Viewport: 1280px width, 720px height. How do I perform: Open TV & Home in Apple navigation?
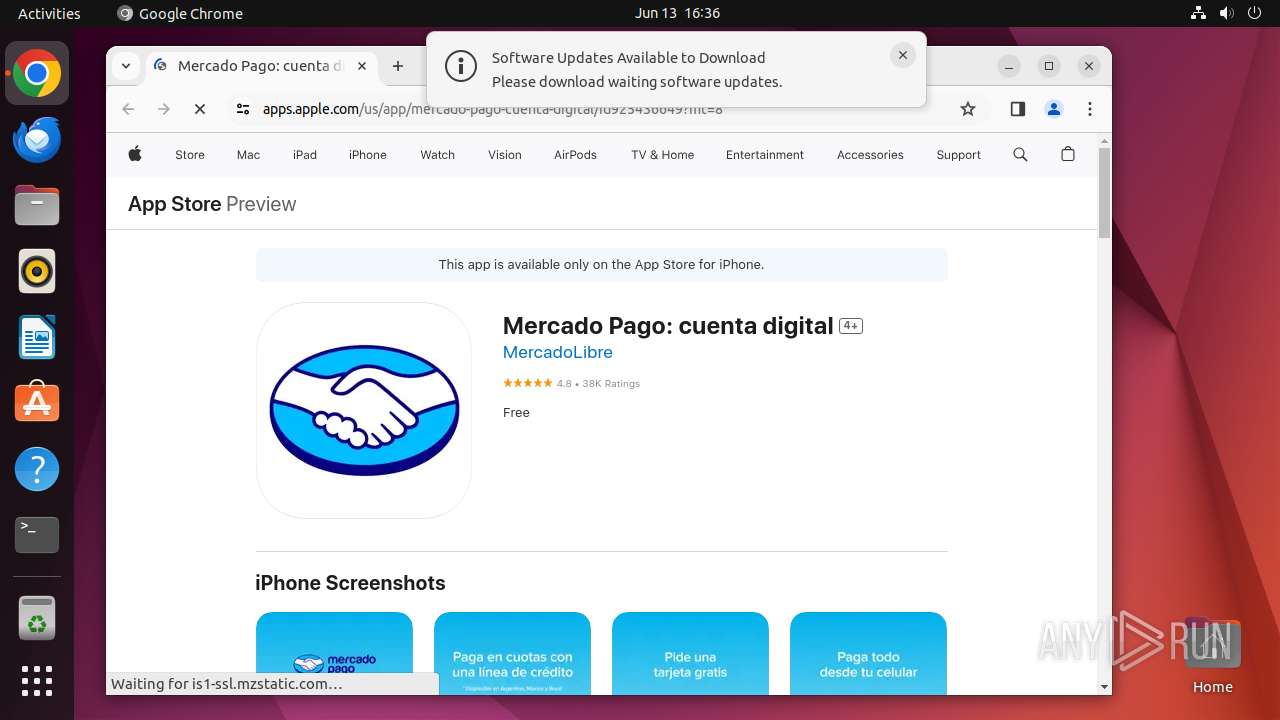point(663,155)
